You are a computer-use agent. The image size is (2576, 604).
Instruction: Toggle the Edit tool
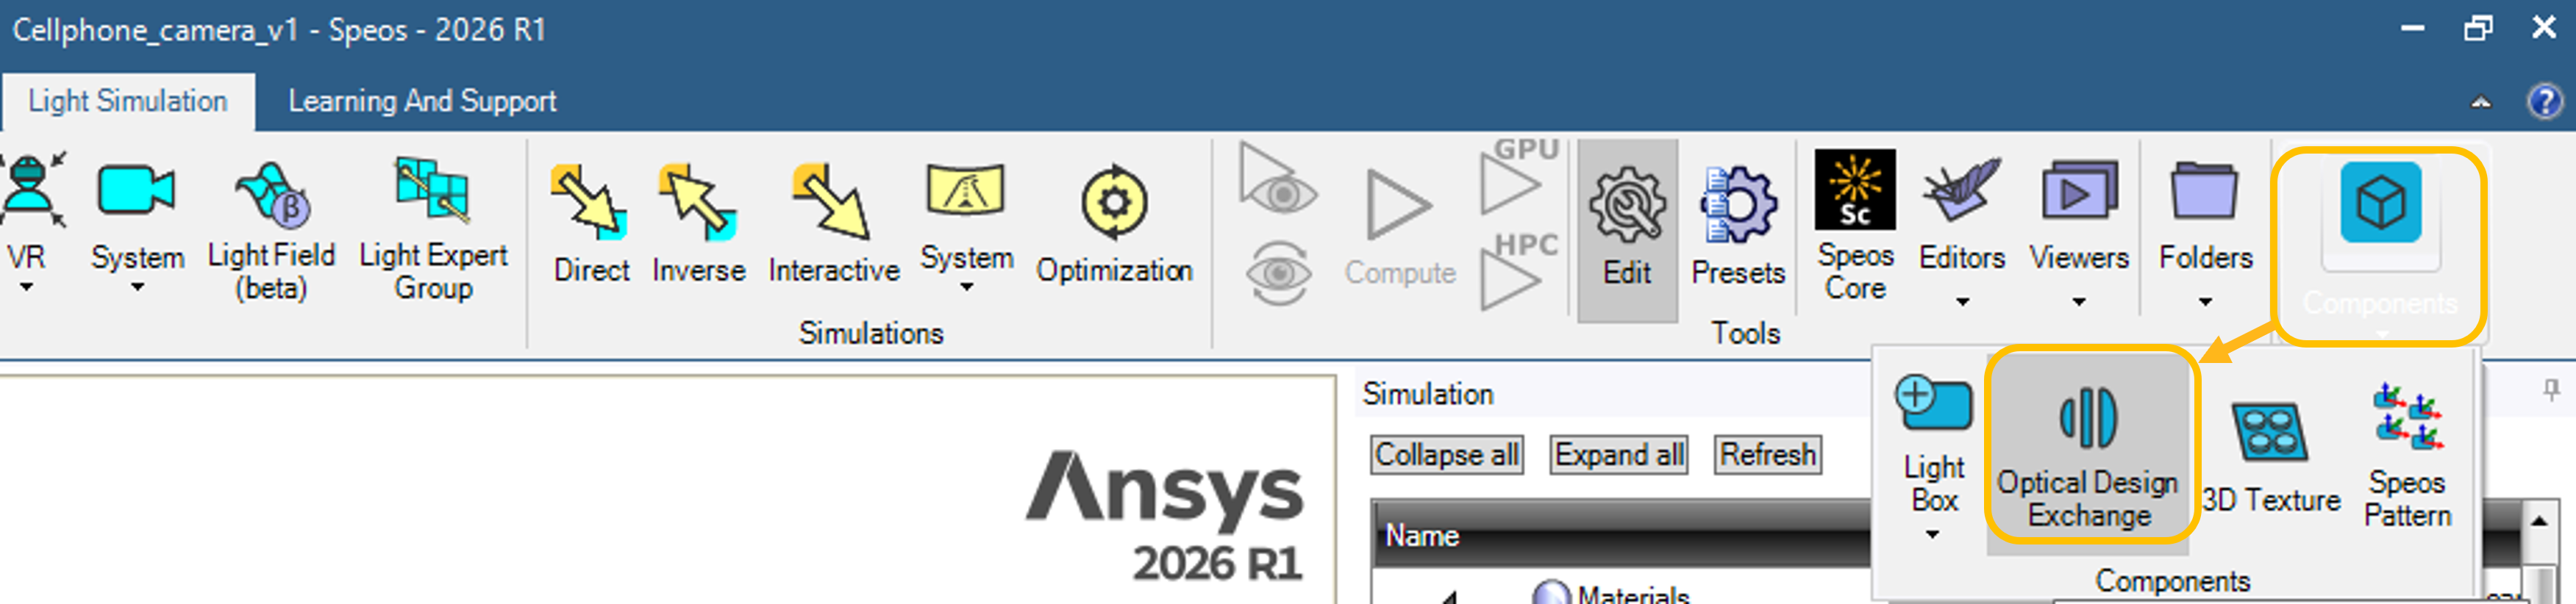(1627, 230)
